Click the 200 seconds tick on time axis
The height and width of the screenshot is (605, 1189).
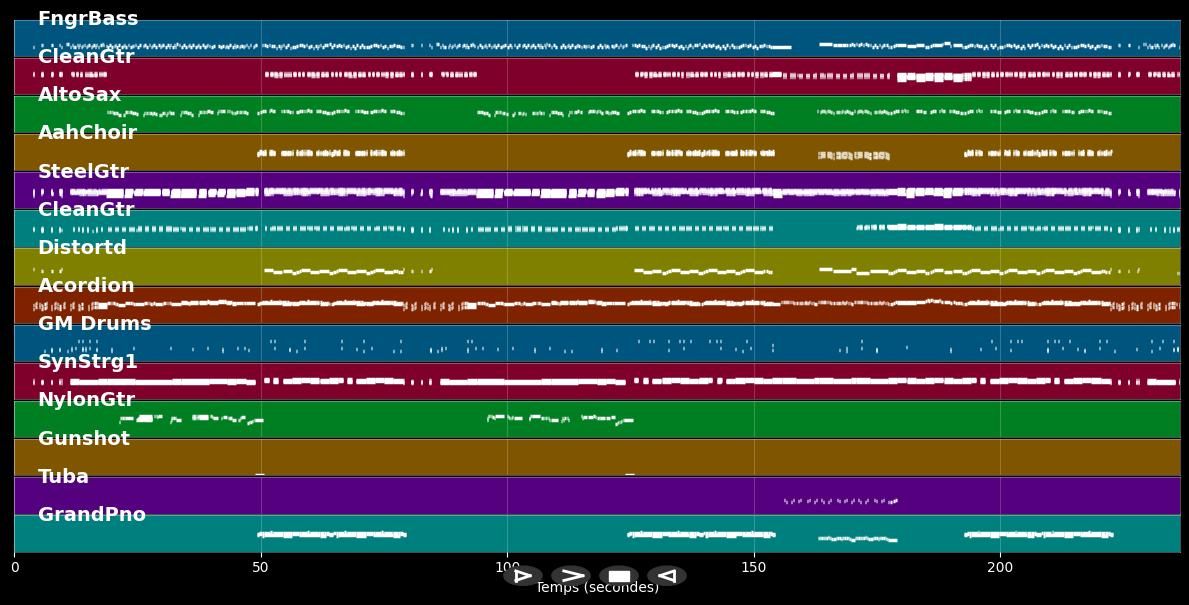point(1000,568)
